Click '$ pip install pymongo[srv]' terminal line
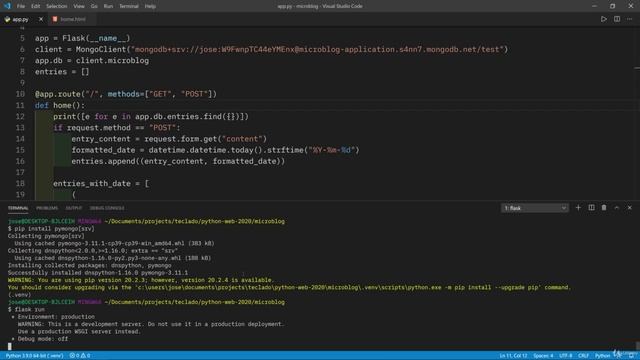 pos(51,229)
